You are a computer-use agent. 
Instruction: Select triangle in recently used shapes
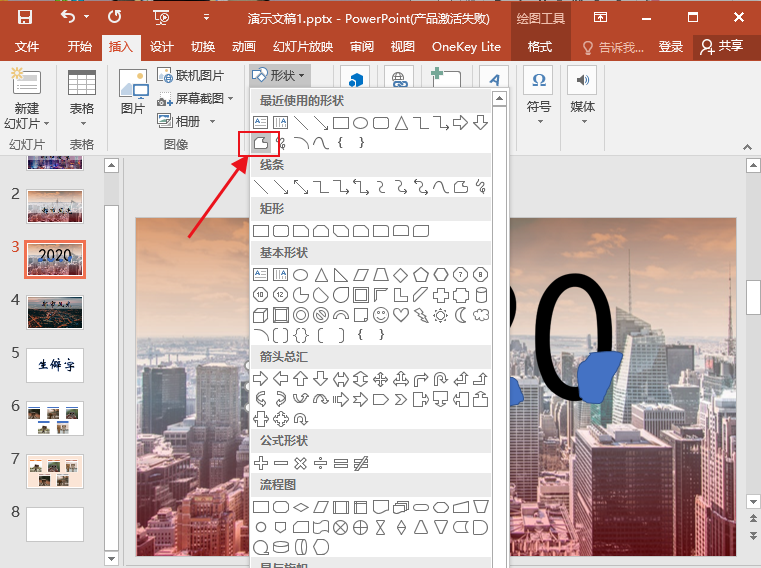point(401,123)
